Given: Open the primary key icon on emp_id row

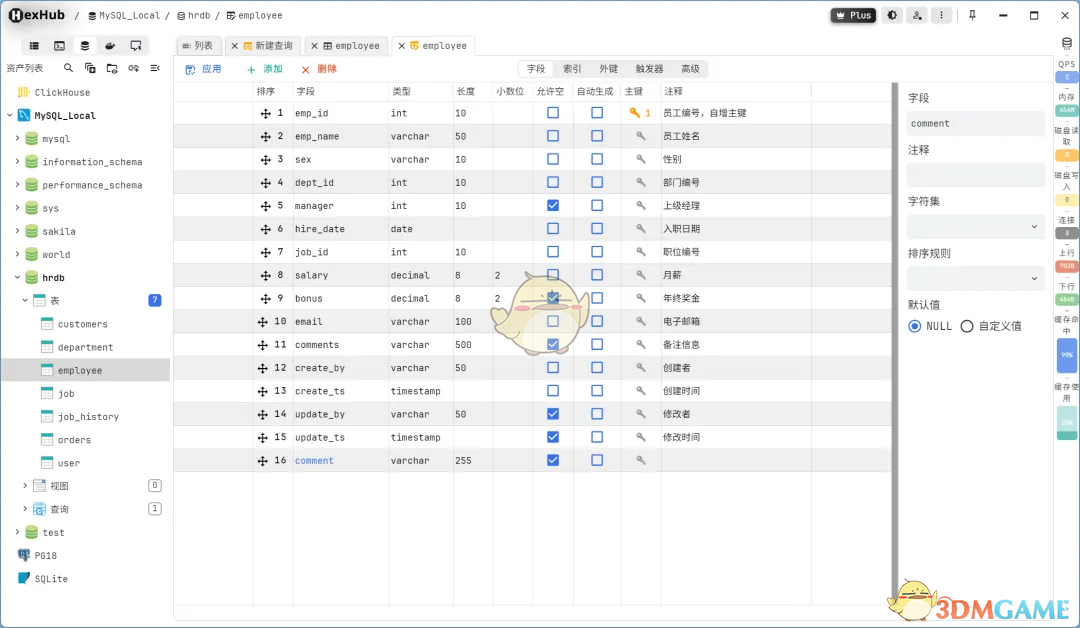Looking at the screenshot, I should pos(640,112).
